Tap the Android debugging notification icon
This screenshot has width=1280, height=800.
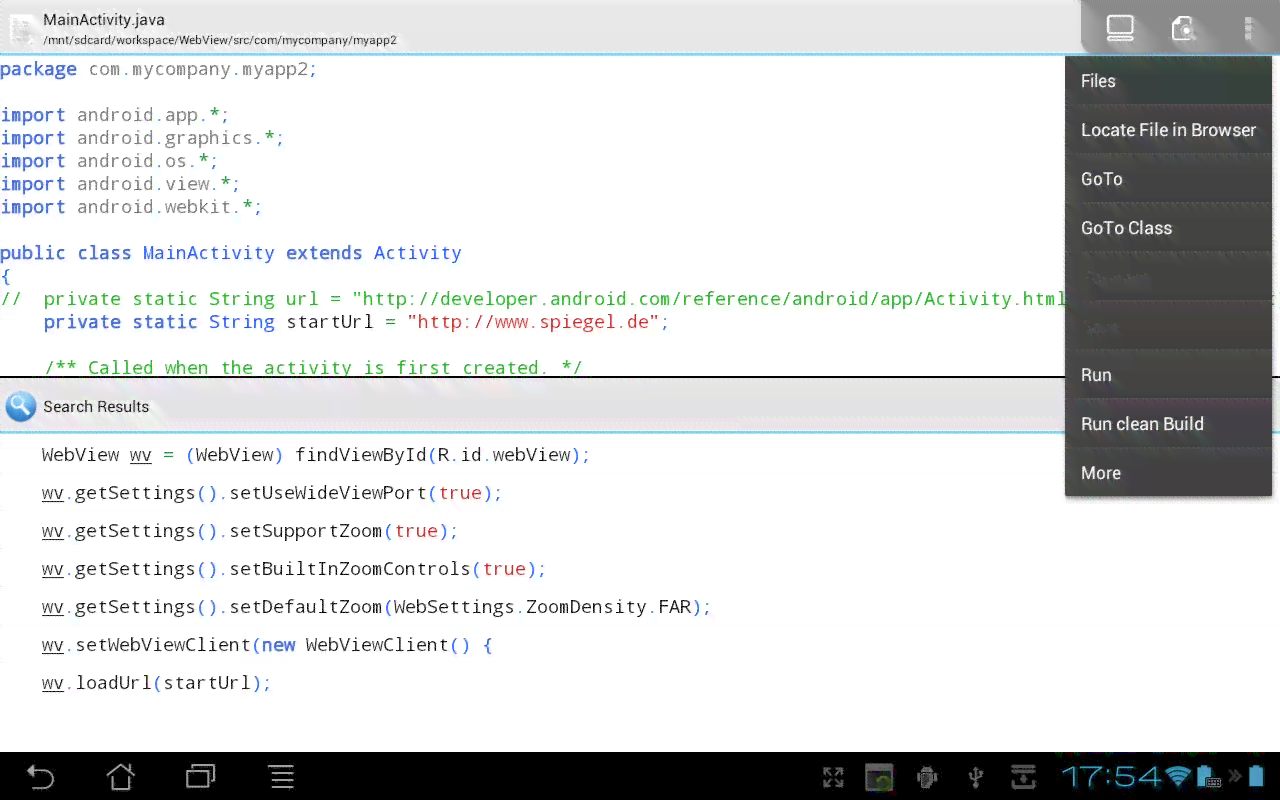point(927,778)
